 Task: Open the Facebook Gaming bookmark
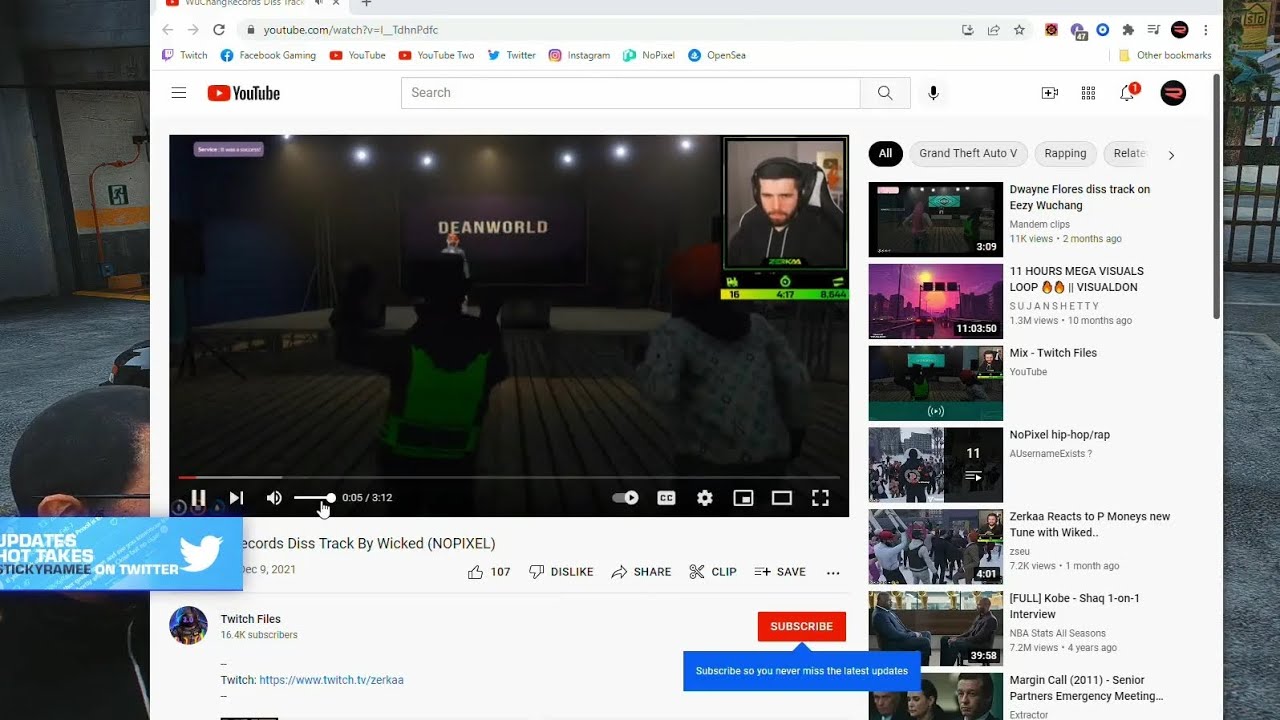(268, 55)
